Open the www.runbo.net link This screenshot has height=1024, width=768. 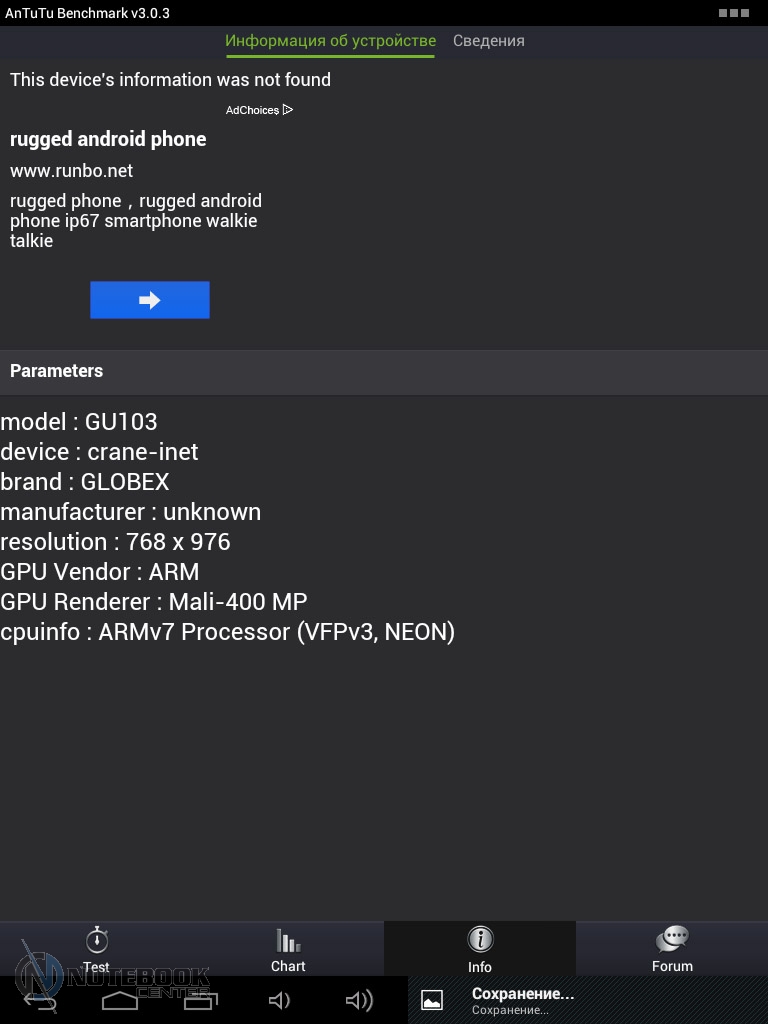[71, 171]
